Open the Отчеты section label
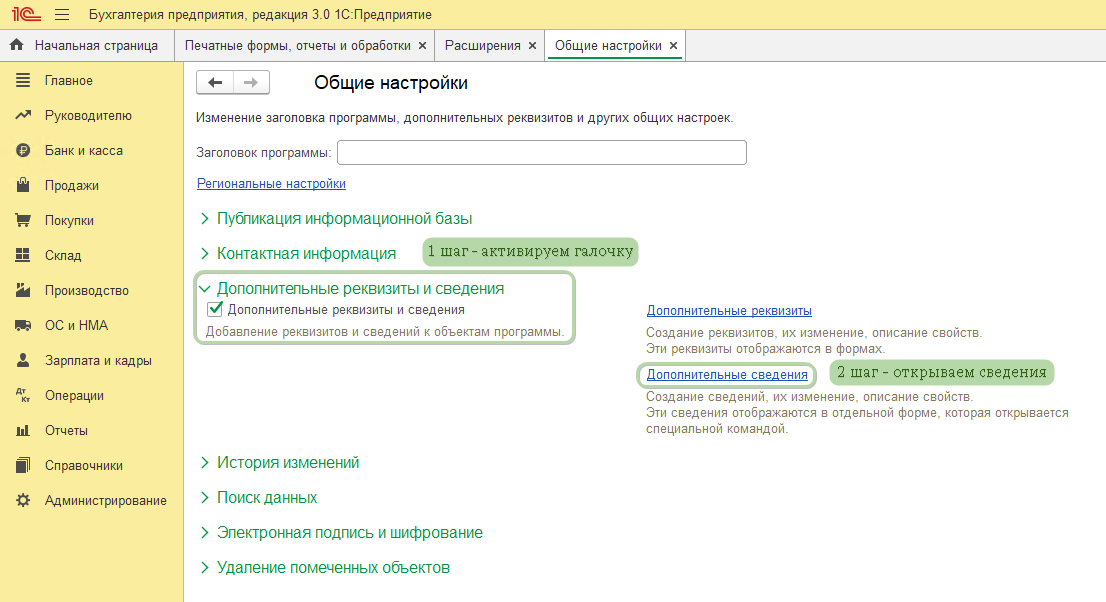1106x602 pixels. click(66, 430)
